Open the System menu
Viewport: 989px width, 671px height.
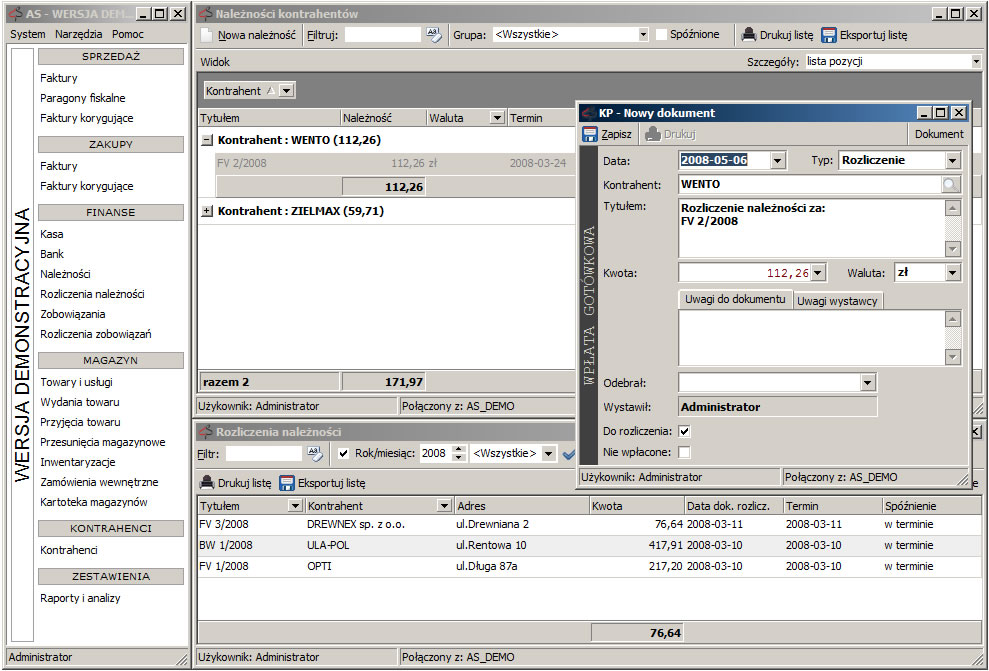tap(28, 34)
